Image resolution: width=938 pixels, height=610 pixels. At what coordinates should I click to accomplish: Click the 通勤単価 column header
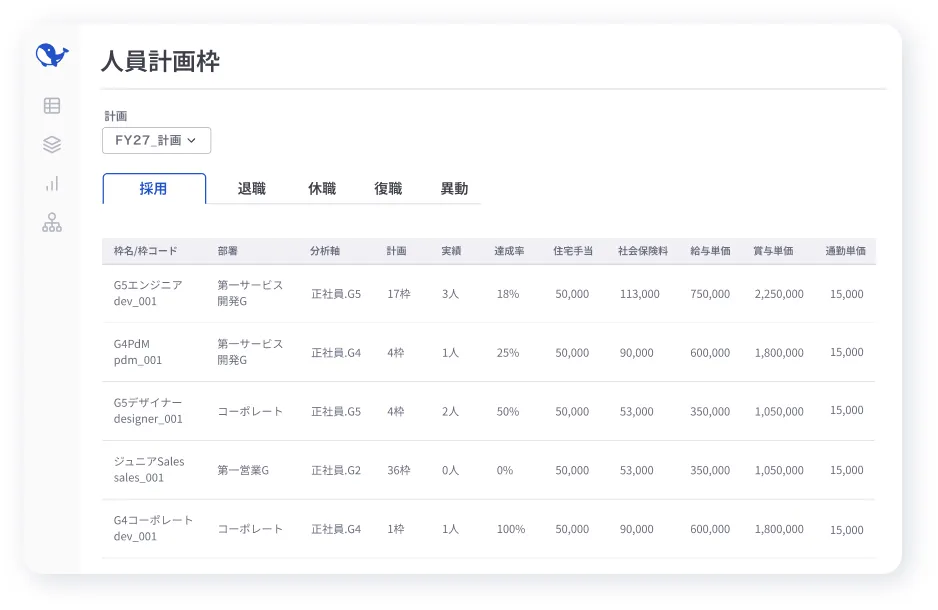click(845, 251)
